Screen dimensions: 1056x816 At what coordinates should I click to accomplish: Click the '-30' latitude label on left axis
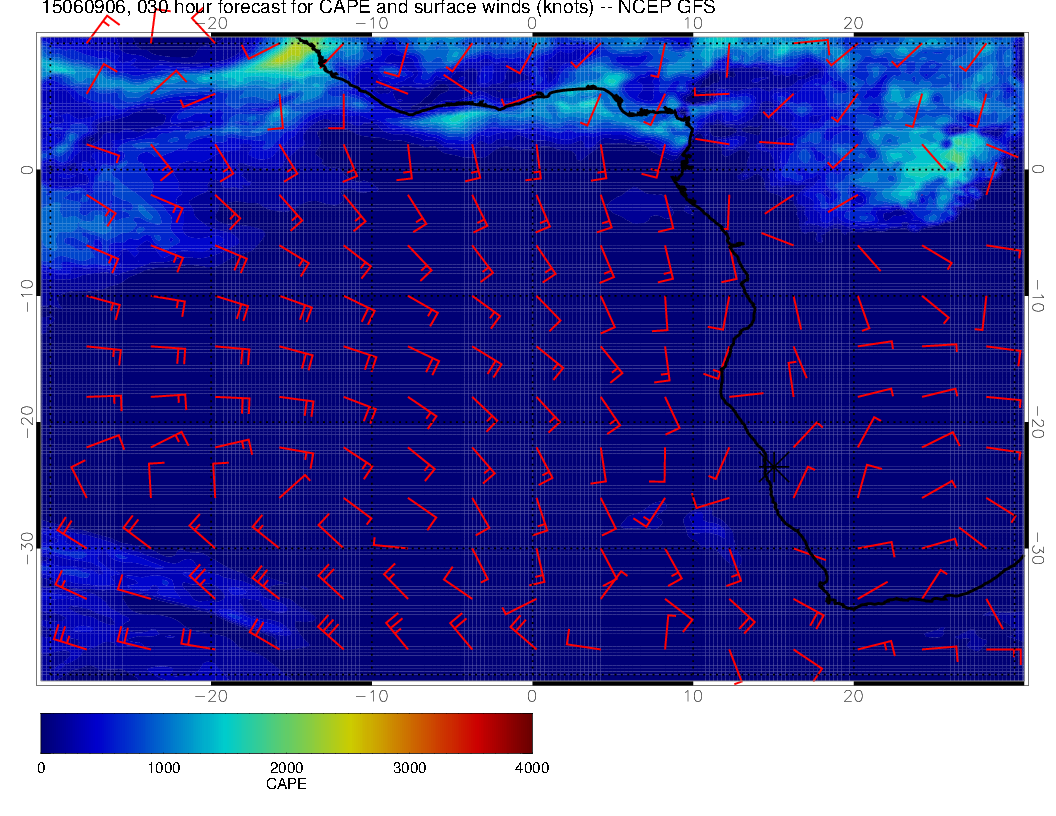point(26,549)
